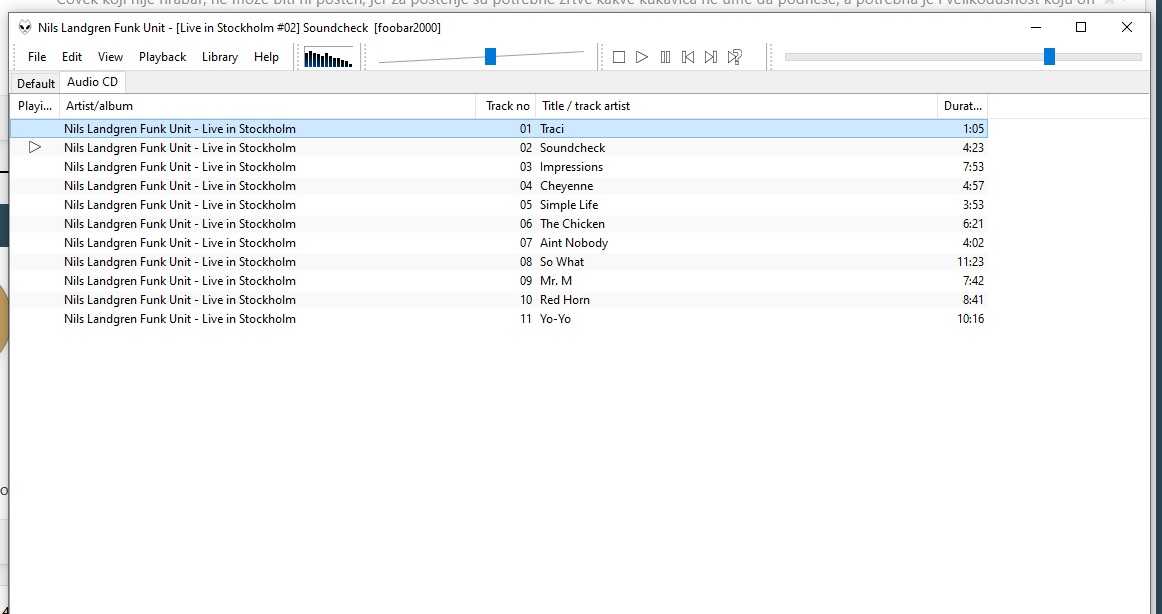Click the 1:05 duration of Traci

click(x=974, y=129)
